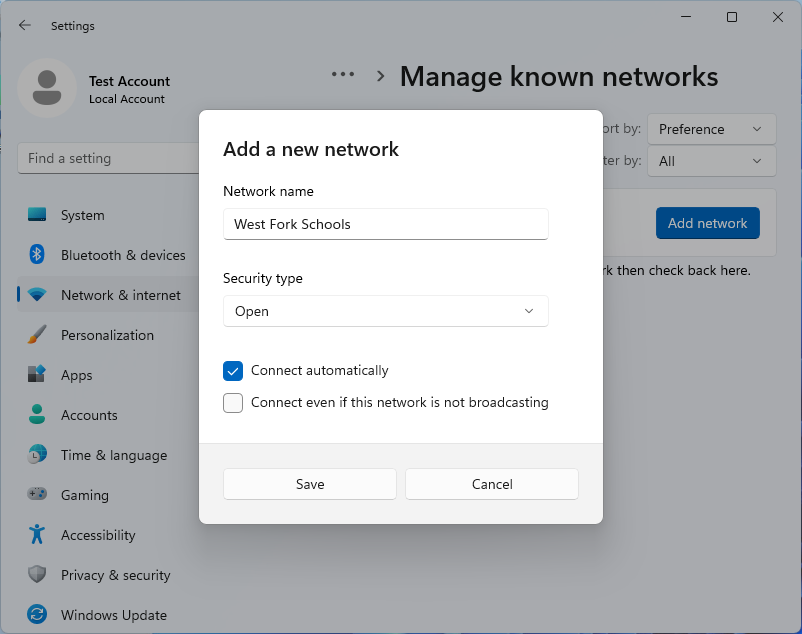
Task: Click the Find a setting search box
Action: [x=108, y=158]
